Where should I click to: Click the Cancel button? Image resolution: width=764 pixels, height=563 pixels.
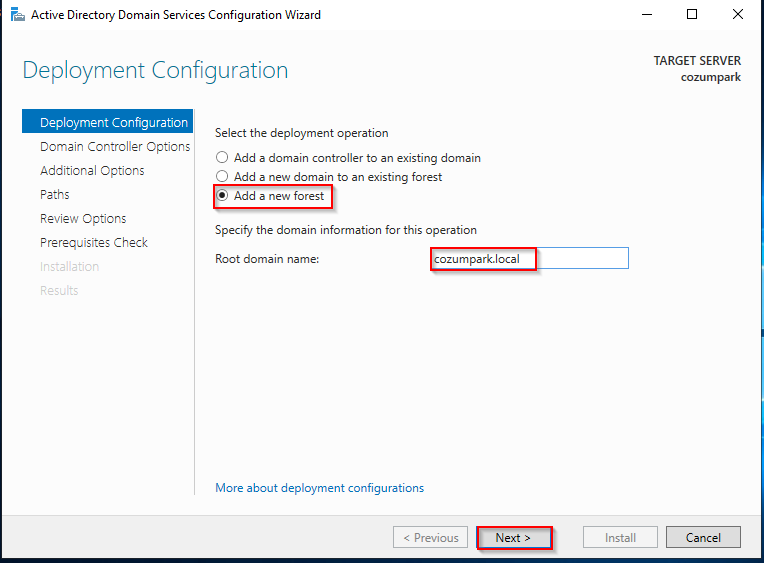coord(703,538)
